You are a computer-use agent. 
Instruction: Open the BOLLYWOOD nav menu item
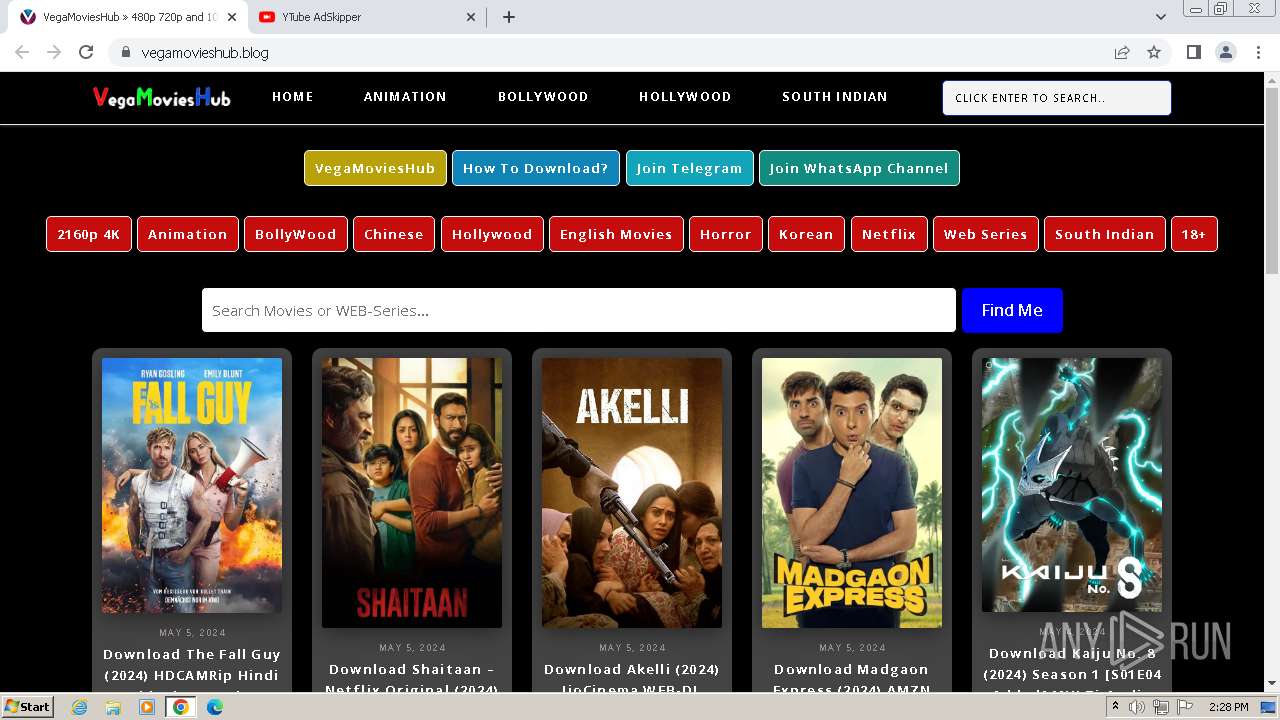543,97
